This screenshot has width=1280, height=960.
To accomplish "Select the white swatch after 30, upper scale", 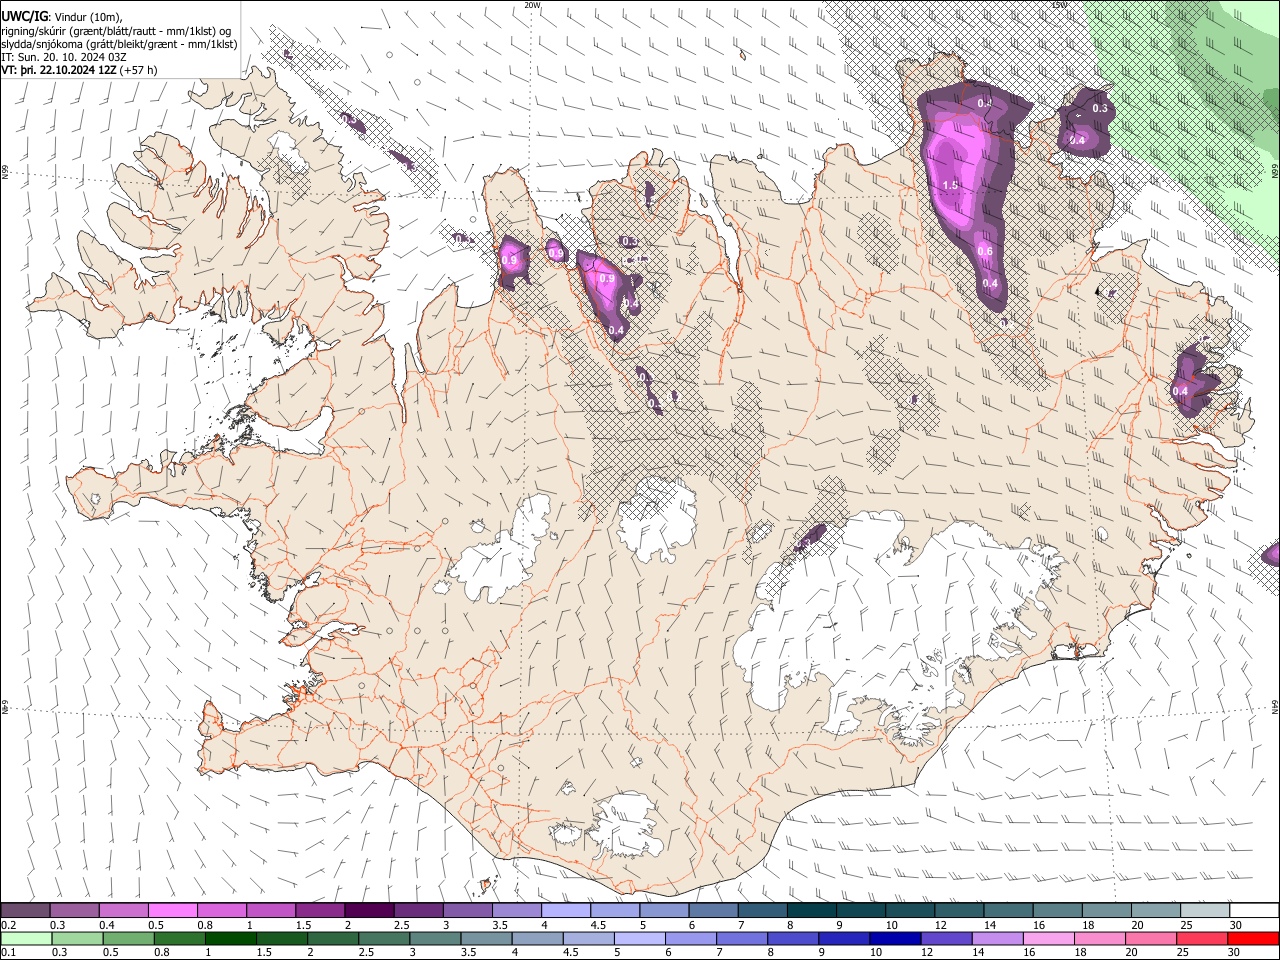I will point(1255,910).
